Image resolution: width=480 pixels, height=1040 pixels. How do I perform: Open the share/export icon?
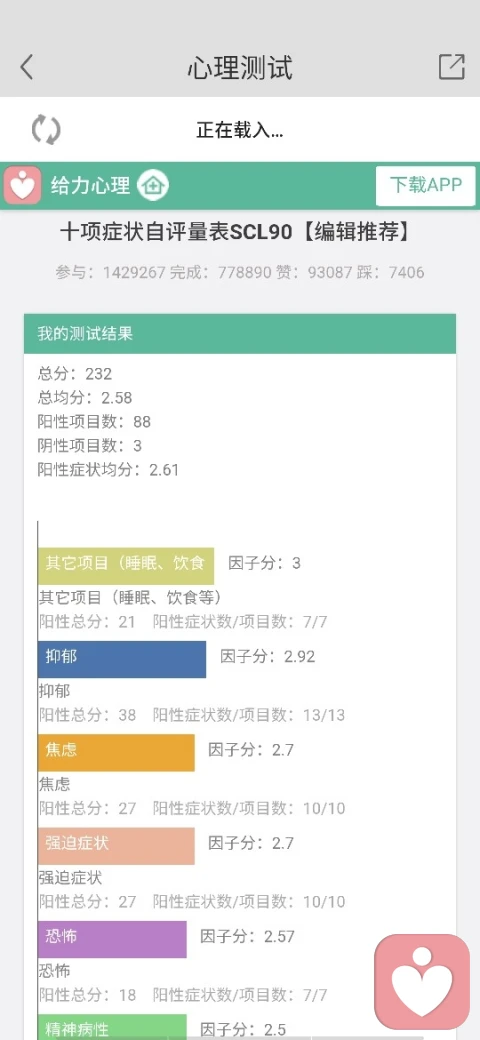coord(451,67)
